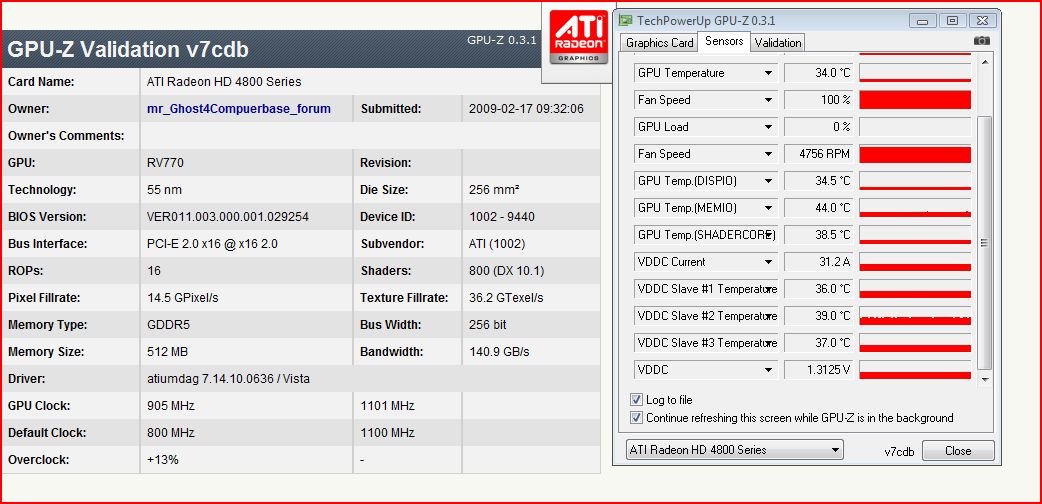Open the GPU Load sensor dropdown
The height and width of the screenshot is (504, 1042).
tap(768, 127)
